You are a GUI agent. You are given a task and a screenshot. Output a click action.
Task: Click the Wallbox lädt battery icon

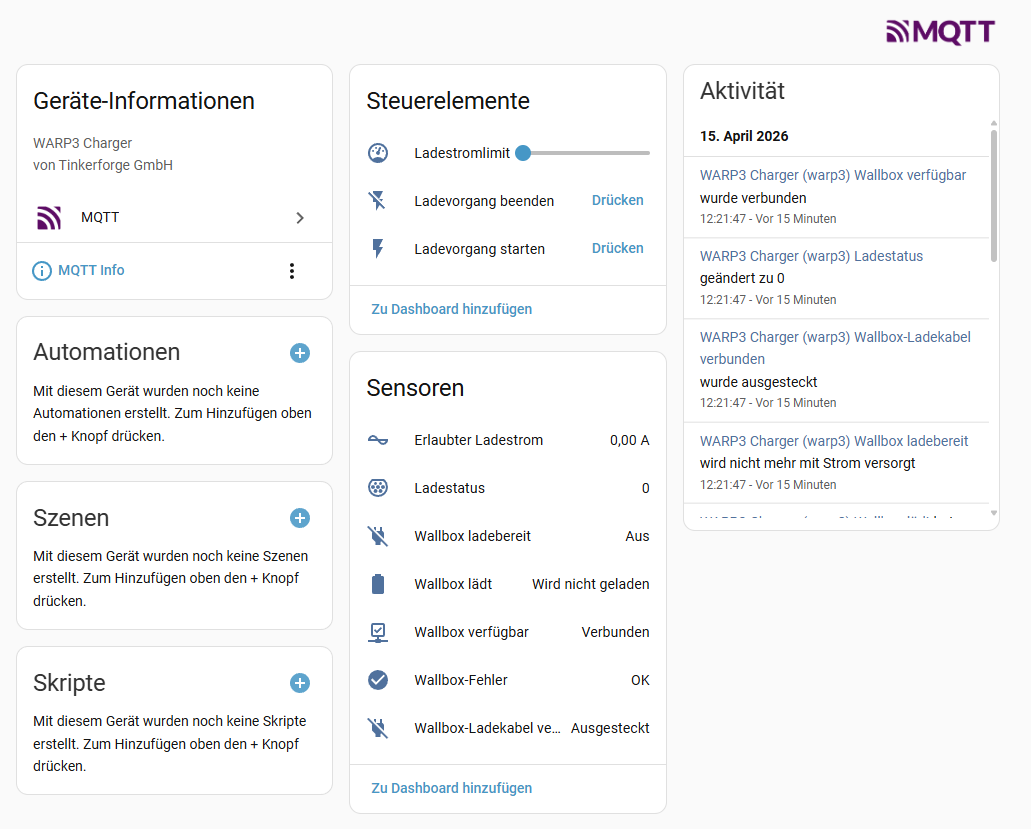point(378,584)
